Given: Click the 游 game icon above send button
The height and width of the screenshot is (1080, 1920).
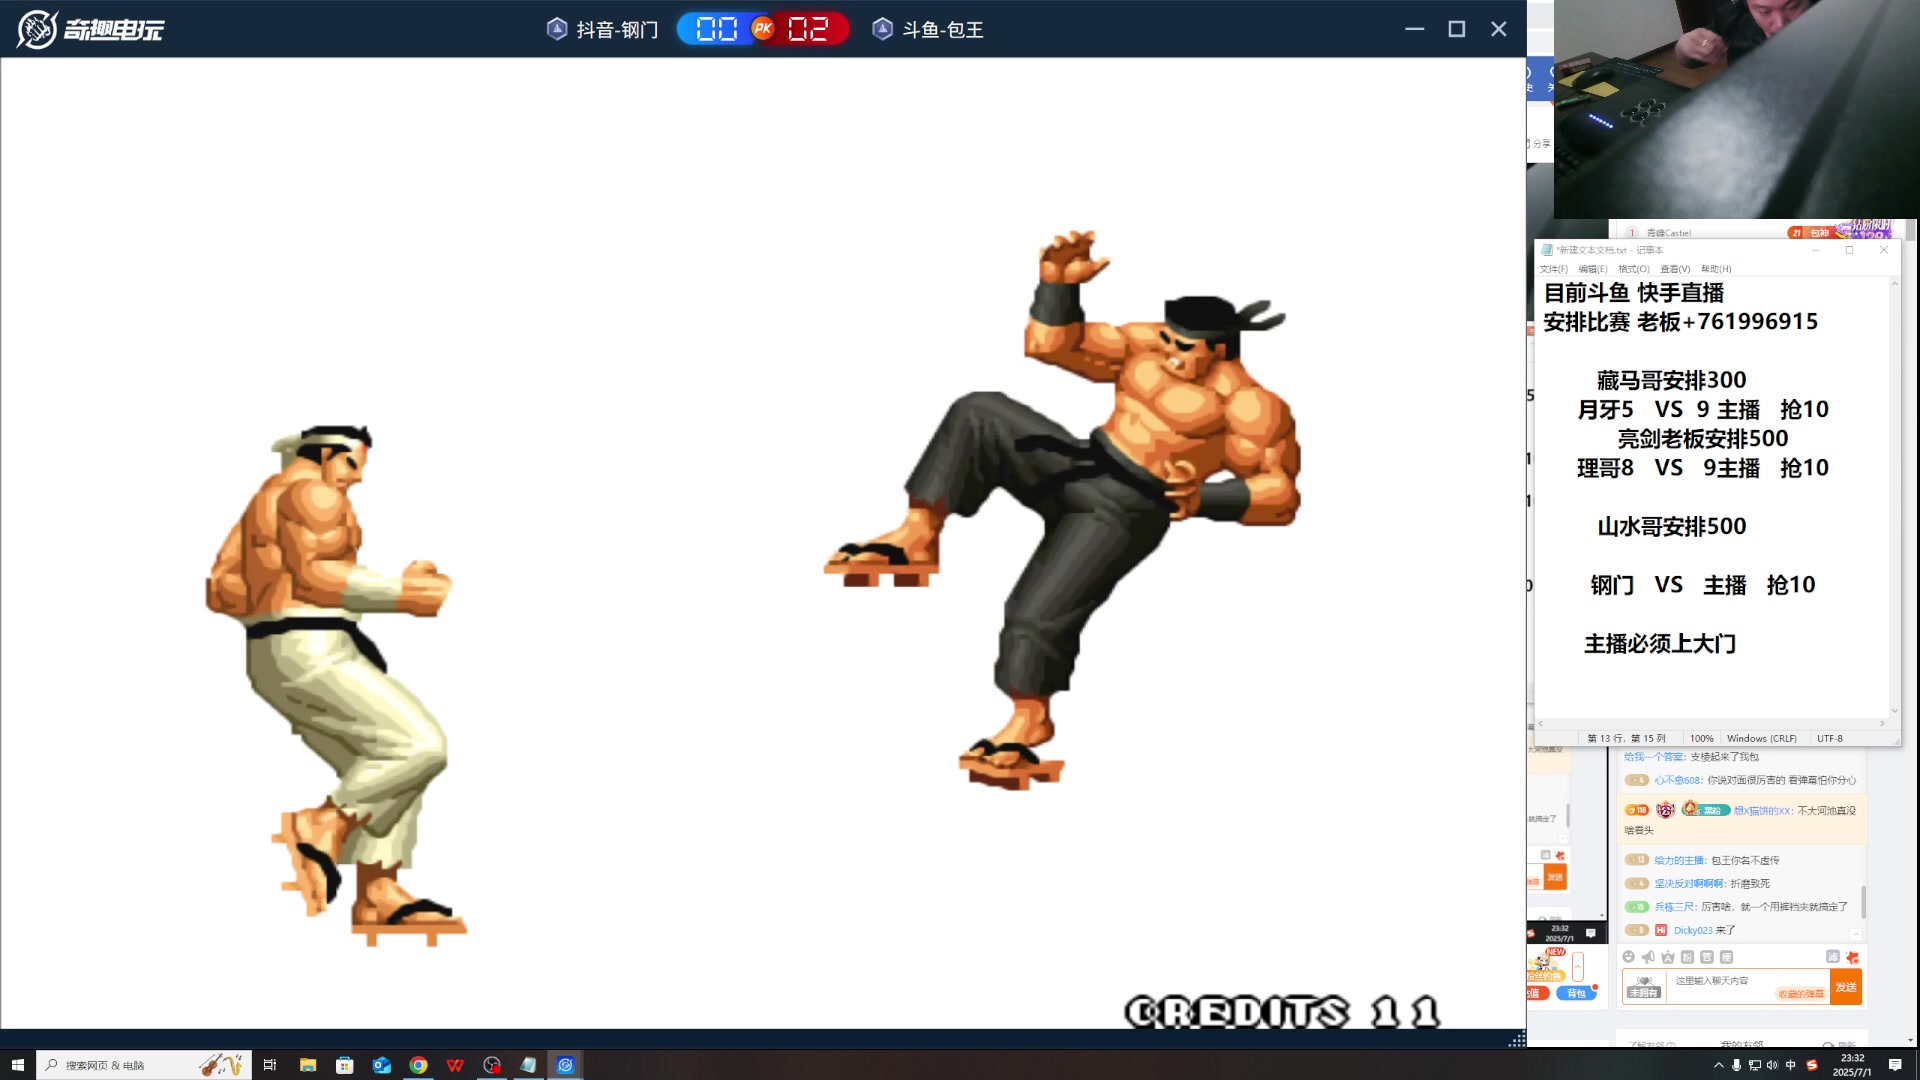Looking at the screenshot, I should point(1833,956).
